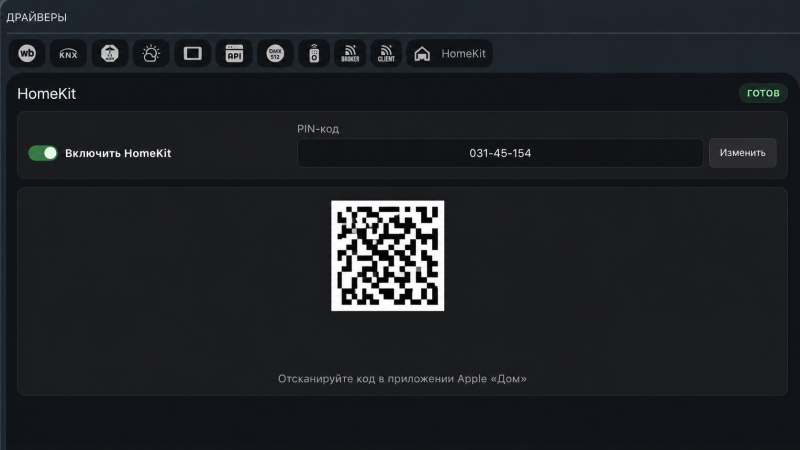Click the HomeKit QR code image

(388, 256)
